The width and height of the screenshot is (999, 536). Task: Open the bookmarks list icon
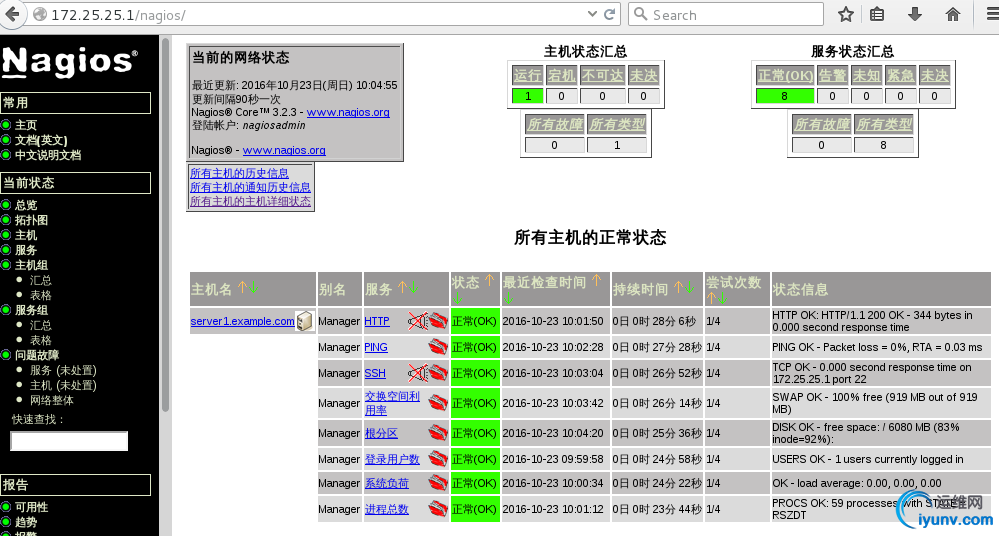coord(877,15)
